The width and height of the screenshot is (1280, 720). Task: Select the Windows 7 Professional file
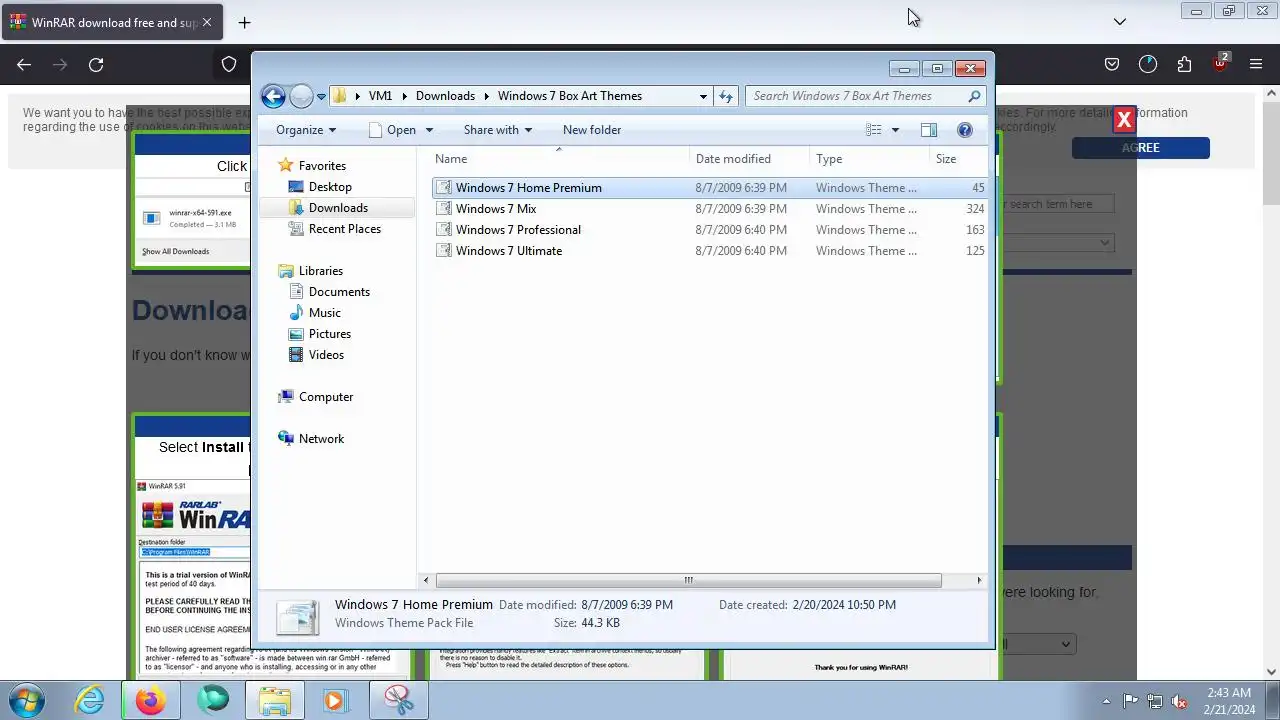click(710, 230)
